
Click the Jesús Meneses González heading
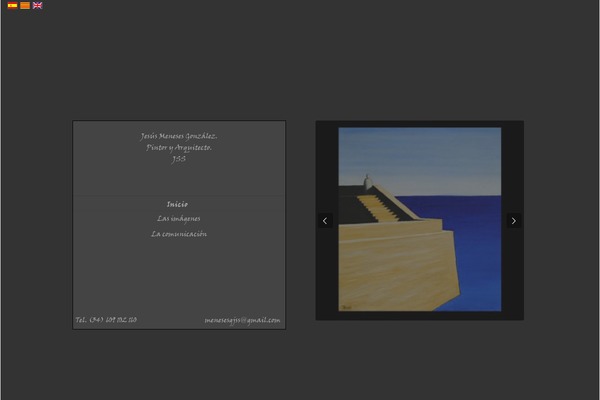tap(179, 136)
